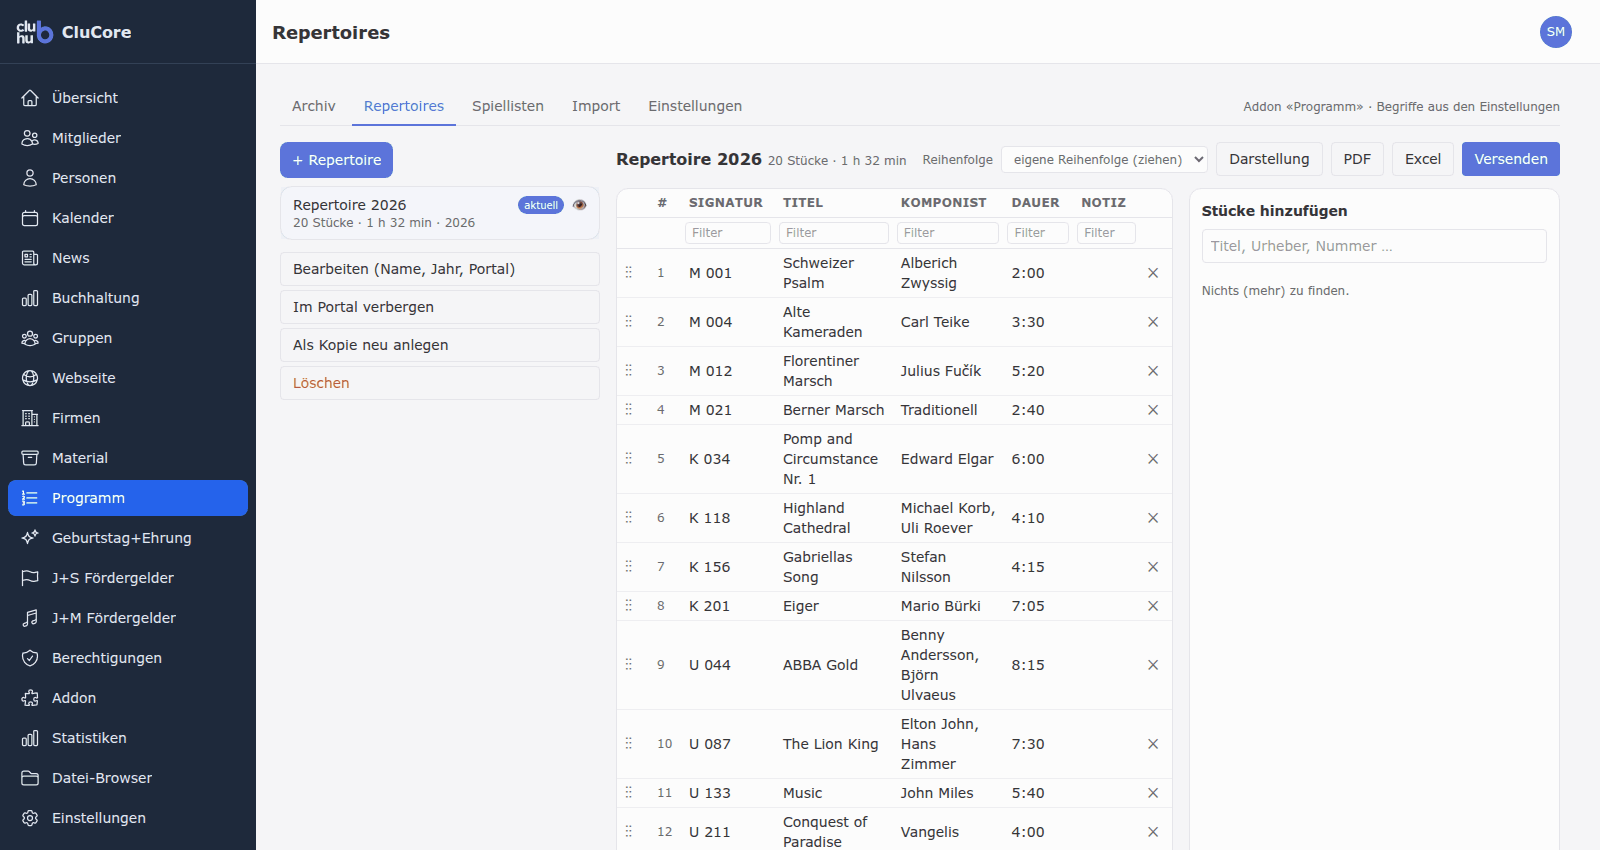Open Übersicht home icon in sidebar
Image resolution: width=1600 pixels, height=850 pixels.
[30, 98]
